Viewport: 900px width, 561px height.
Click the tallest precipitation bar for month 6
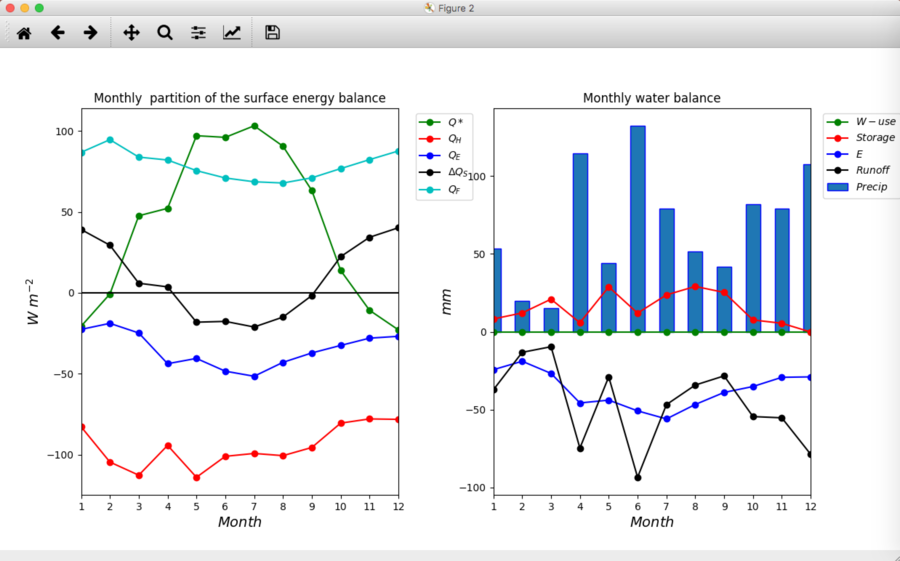pos(638,229)
